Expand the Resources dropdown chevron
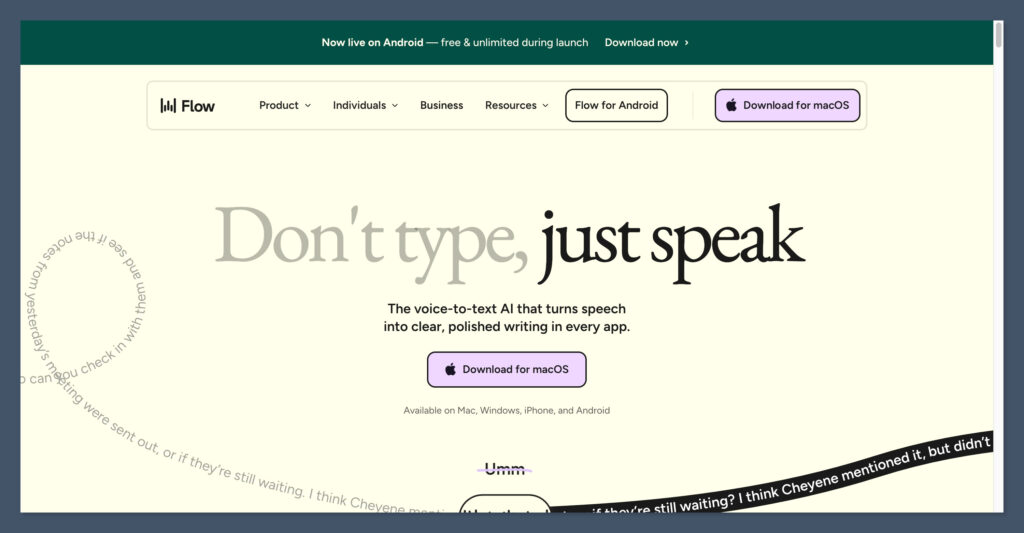The height and width of the screenshot is (533, 1024). (545, 106)
